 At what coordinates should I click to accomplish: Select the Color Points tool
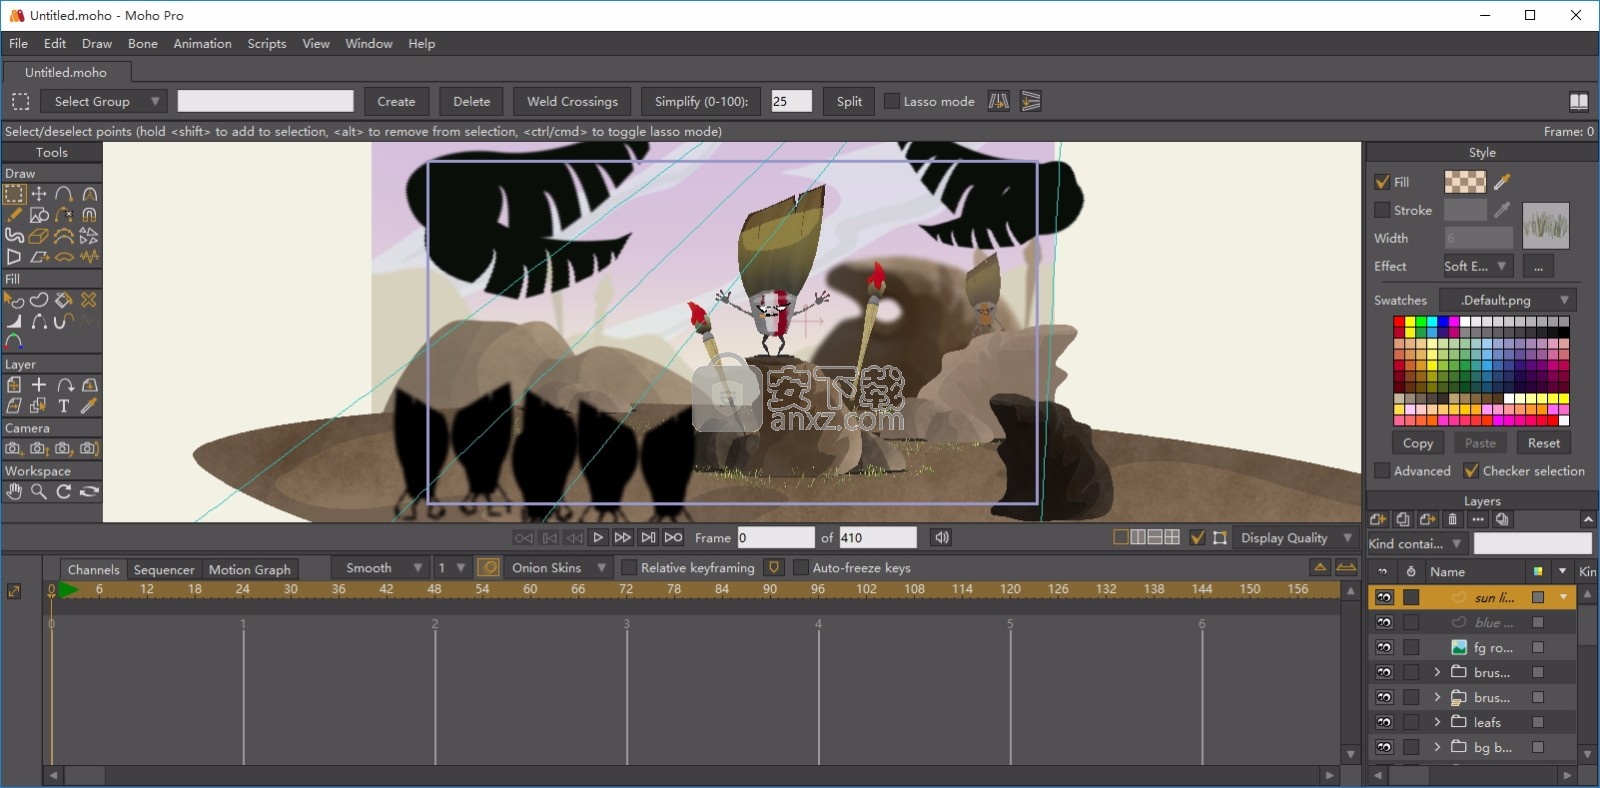[x=14, y=342]
